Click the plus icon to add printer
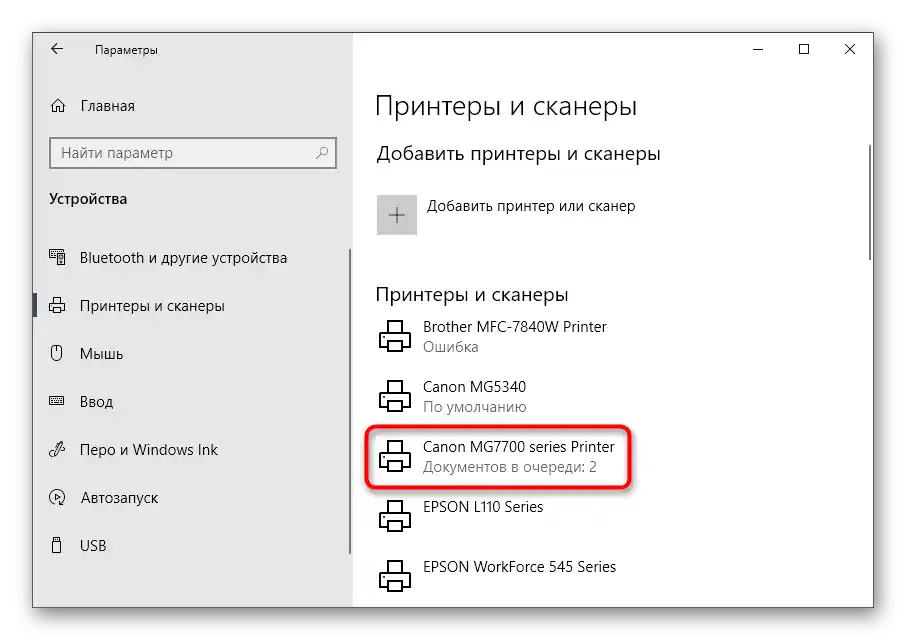 pyautogui.click(x=397, y=215)
